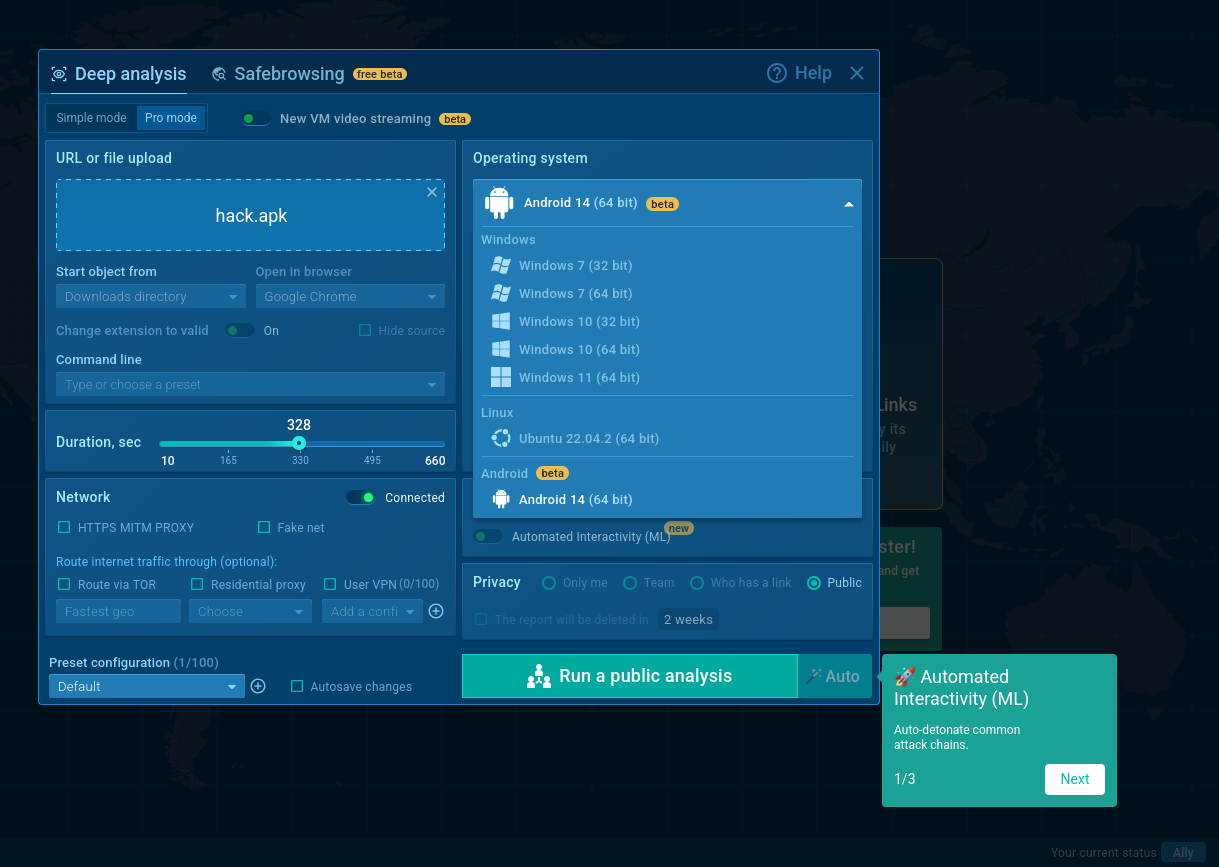
Task: Click the hack.apk upload area
Action: tap(250, 215)
